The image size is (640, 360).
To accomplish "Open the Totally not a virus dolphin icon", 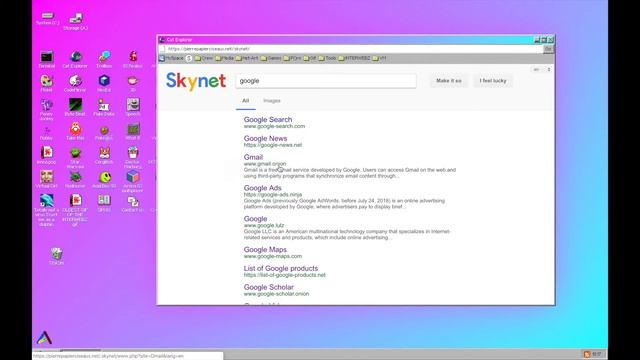I will click(47, 210).
